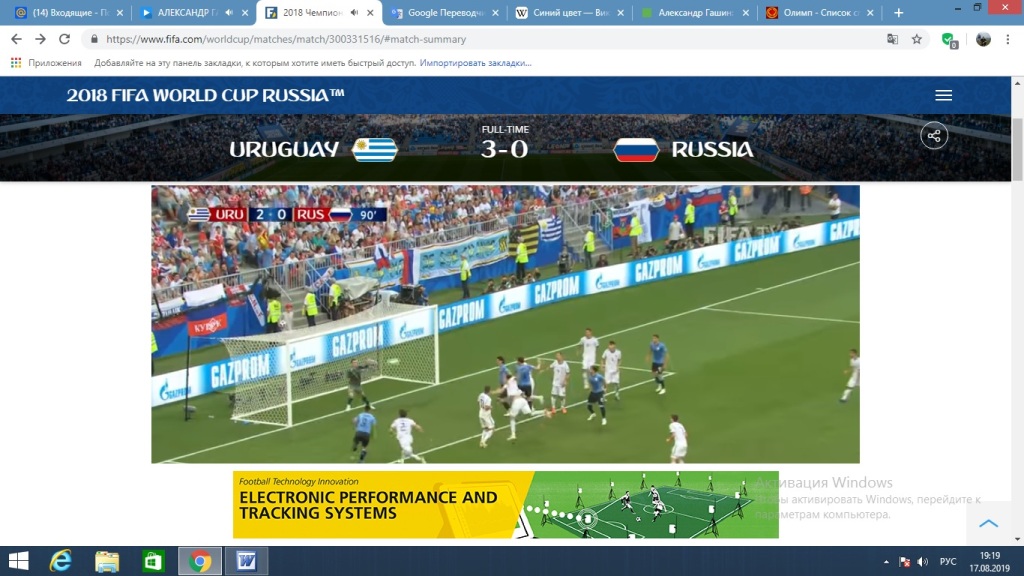
Task: Open the Windows Start menu
Action: (18, 561)
